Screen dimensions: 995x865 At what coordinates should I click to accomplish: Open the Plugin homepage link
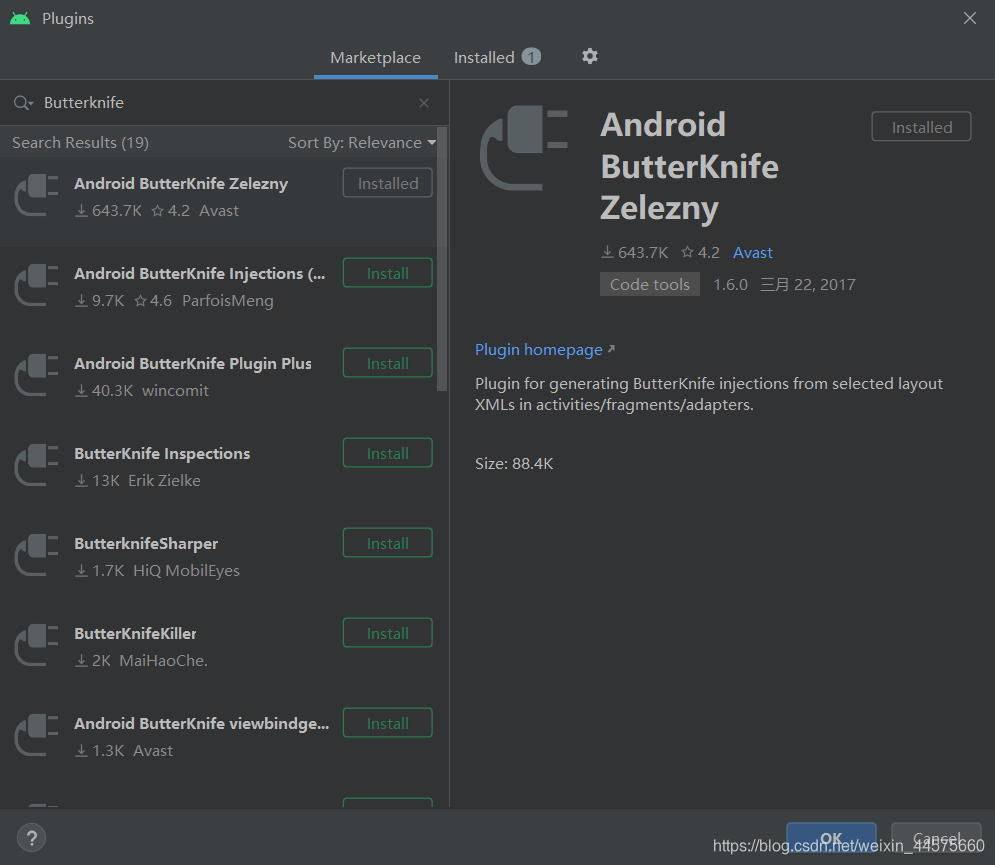tap(537, 349)
